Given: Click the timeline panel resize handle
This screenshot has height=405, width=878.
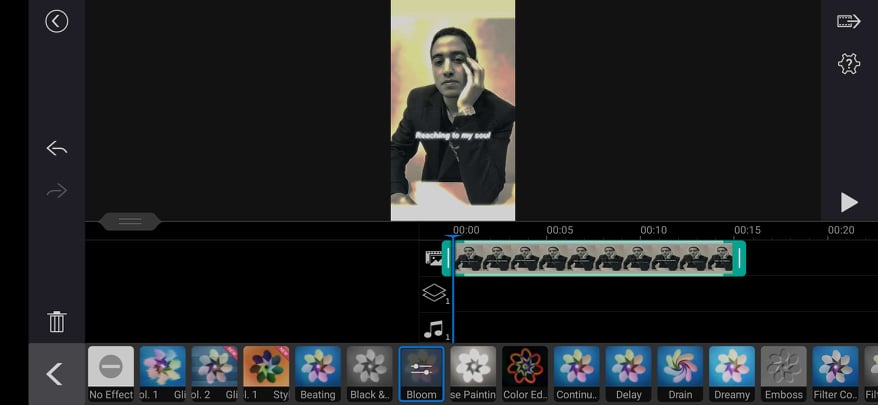Looking at the screenshot, I should [x=130, y=221].
